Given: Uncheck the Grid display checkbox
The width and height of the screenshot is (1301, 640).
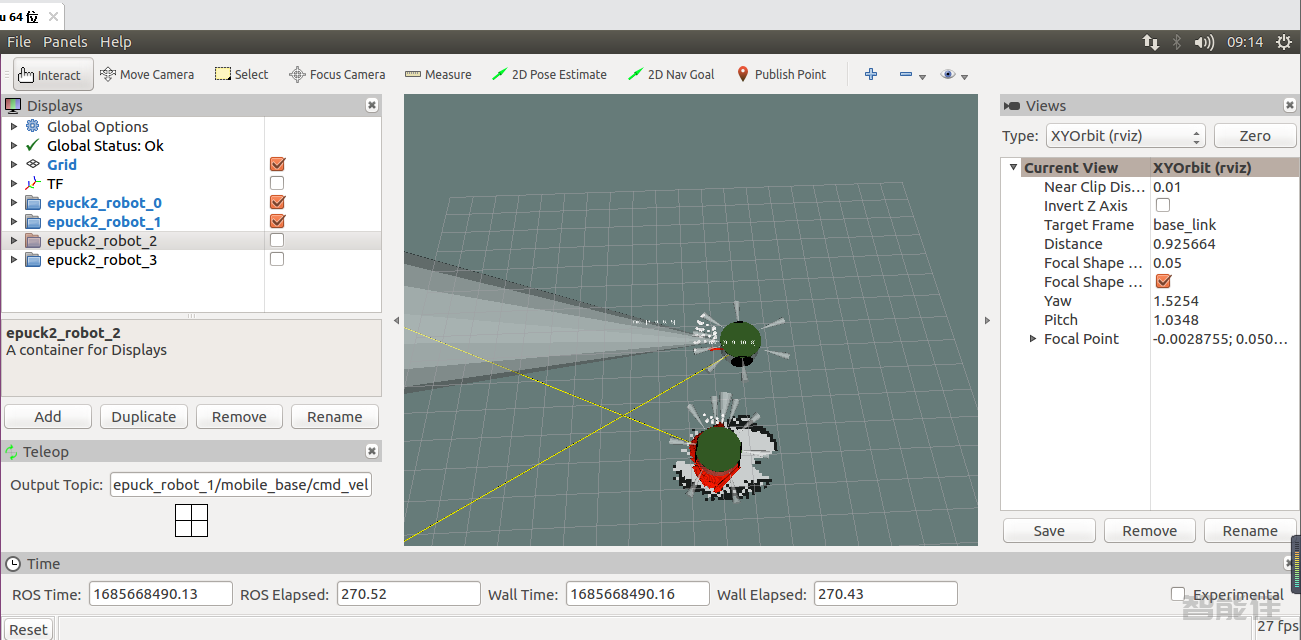Looking at the screenshot, I should [277, 165].
